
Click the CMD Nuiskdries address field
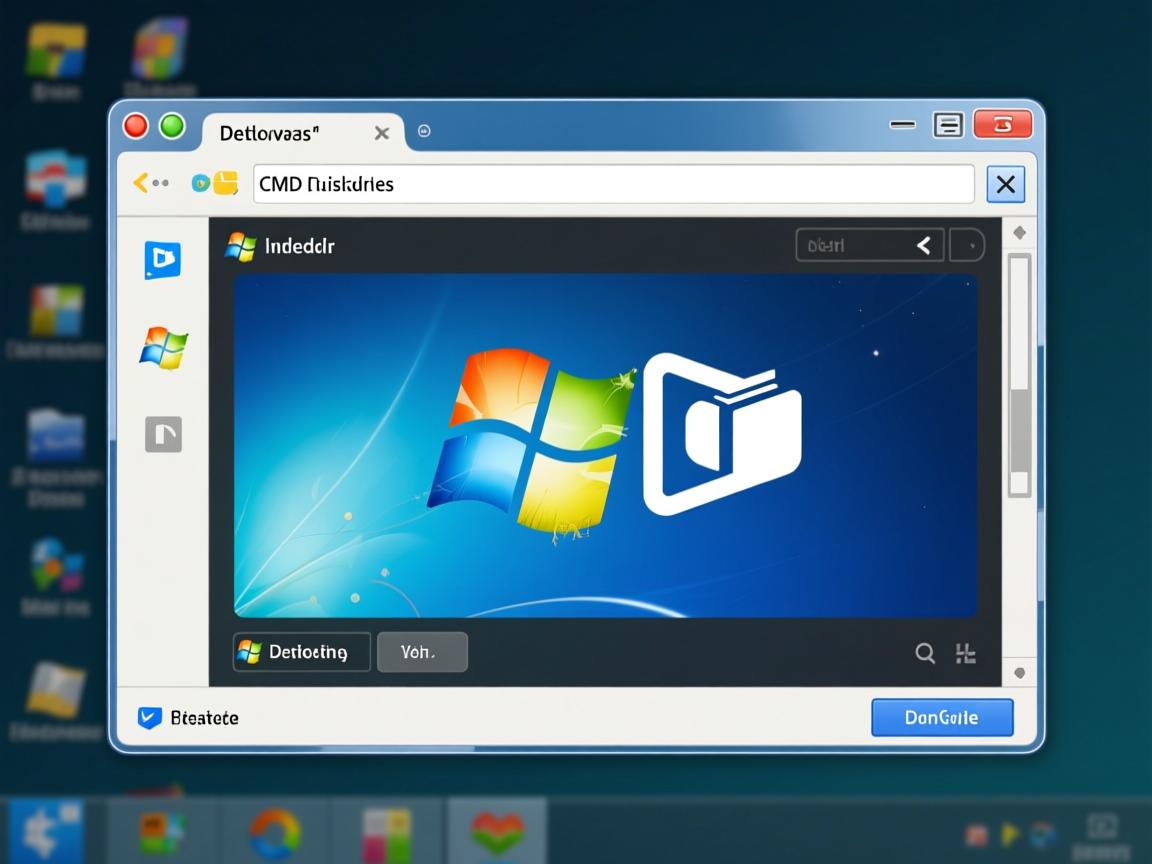coord(612,184)
